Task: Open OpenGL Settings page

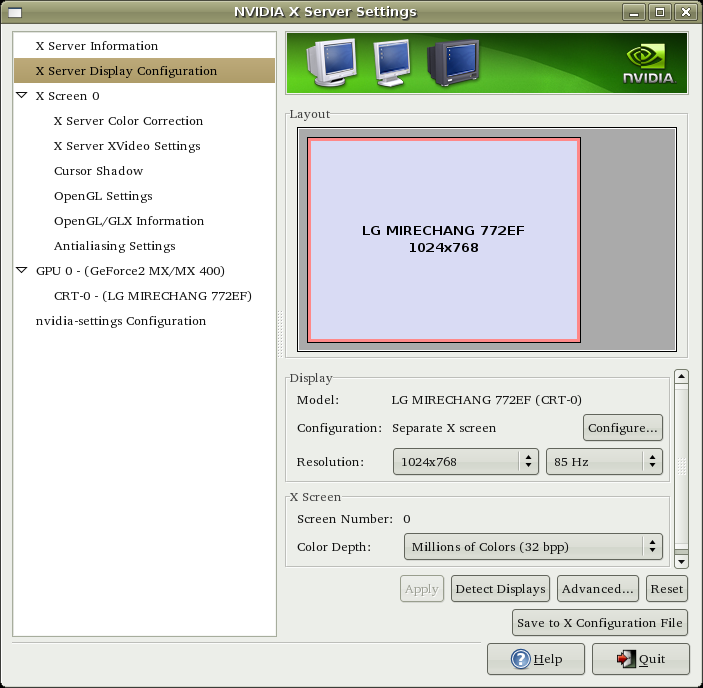Action: pos(144,196)
